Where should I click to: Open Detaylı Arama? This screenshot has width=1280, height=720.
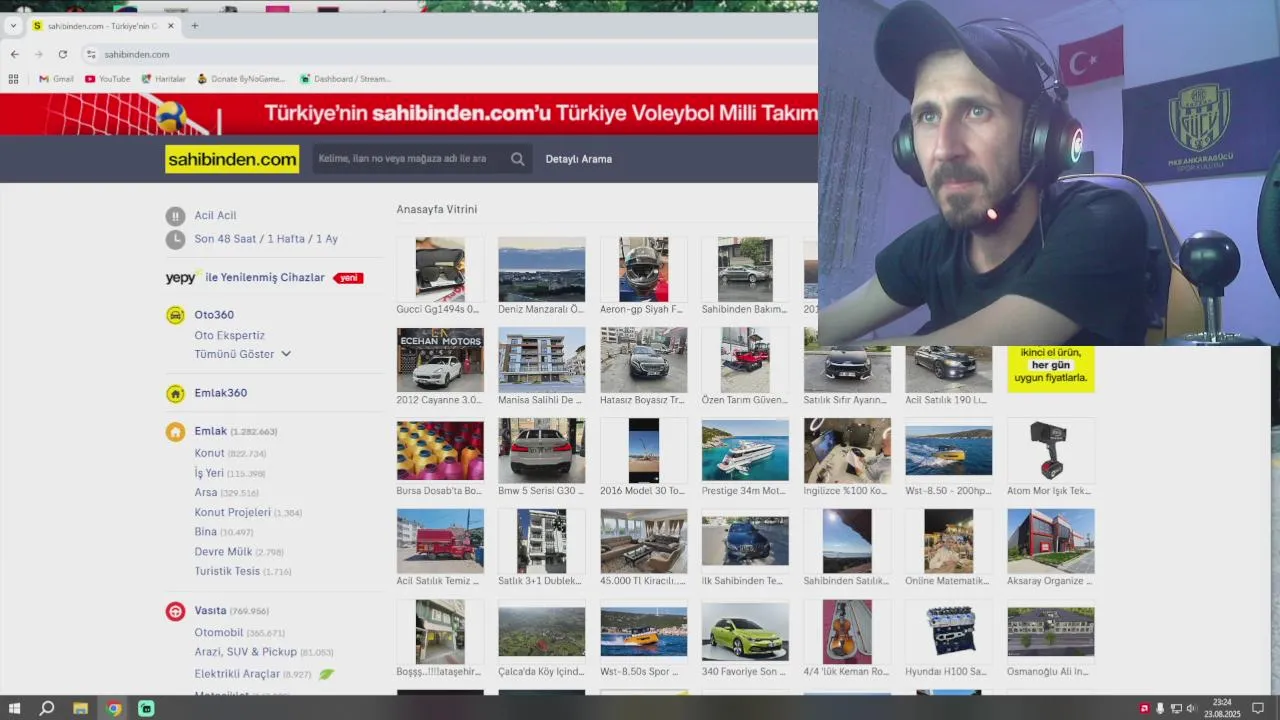pos(578,159)
